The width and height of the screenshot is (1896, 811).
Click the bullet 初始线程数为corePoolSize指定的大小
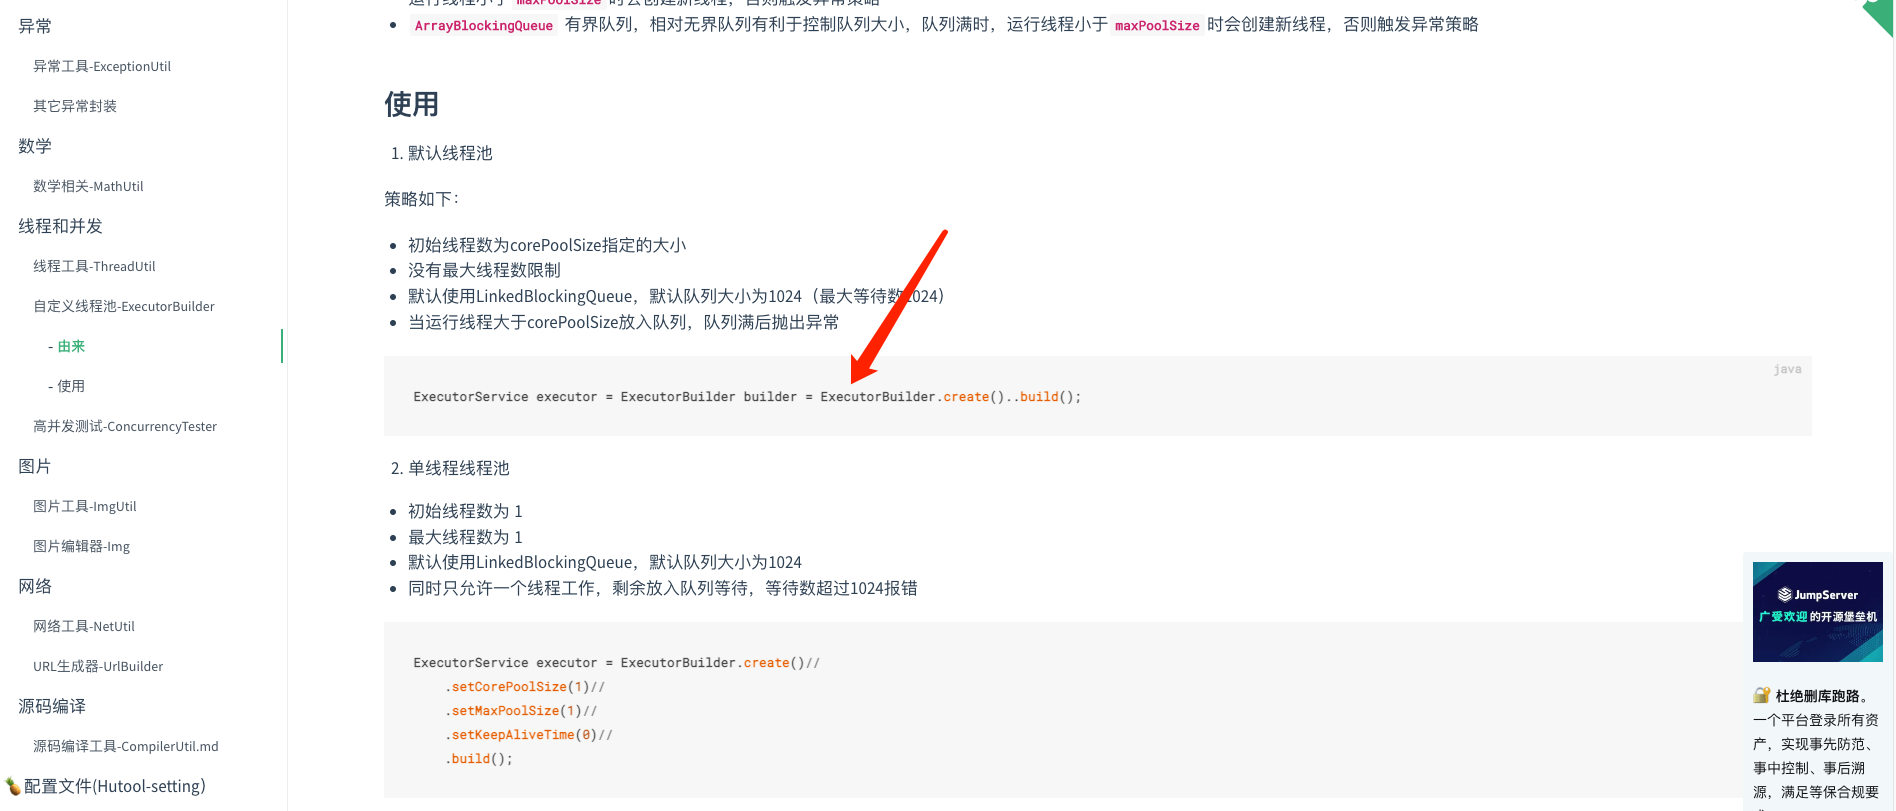[547, 245]
